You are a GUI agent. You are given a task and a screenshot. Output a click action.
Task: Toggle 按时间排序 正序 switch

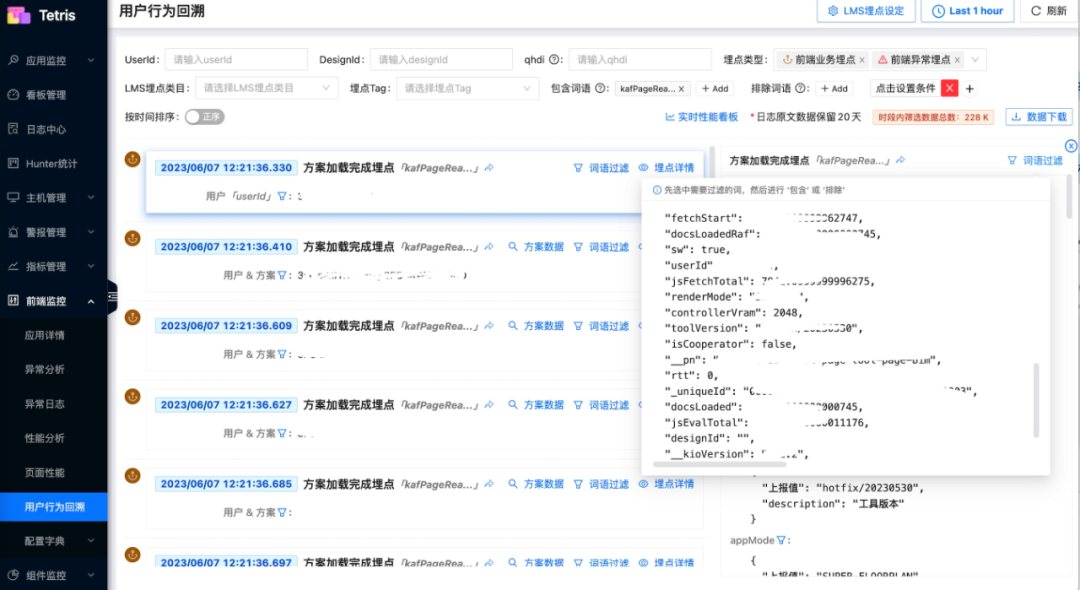205,117
